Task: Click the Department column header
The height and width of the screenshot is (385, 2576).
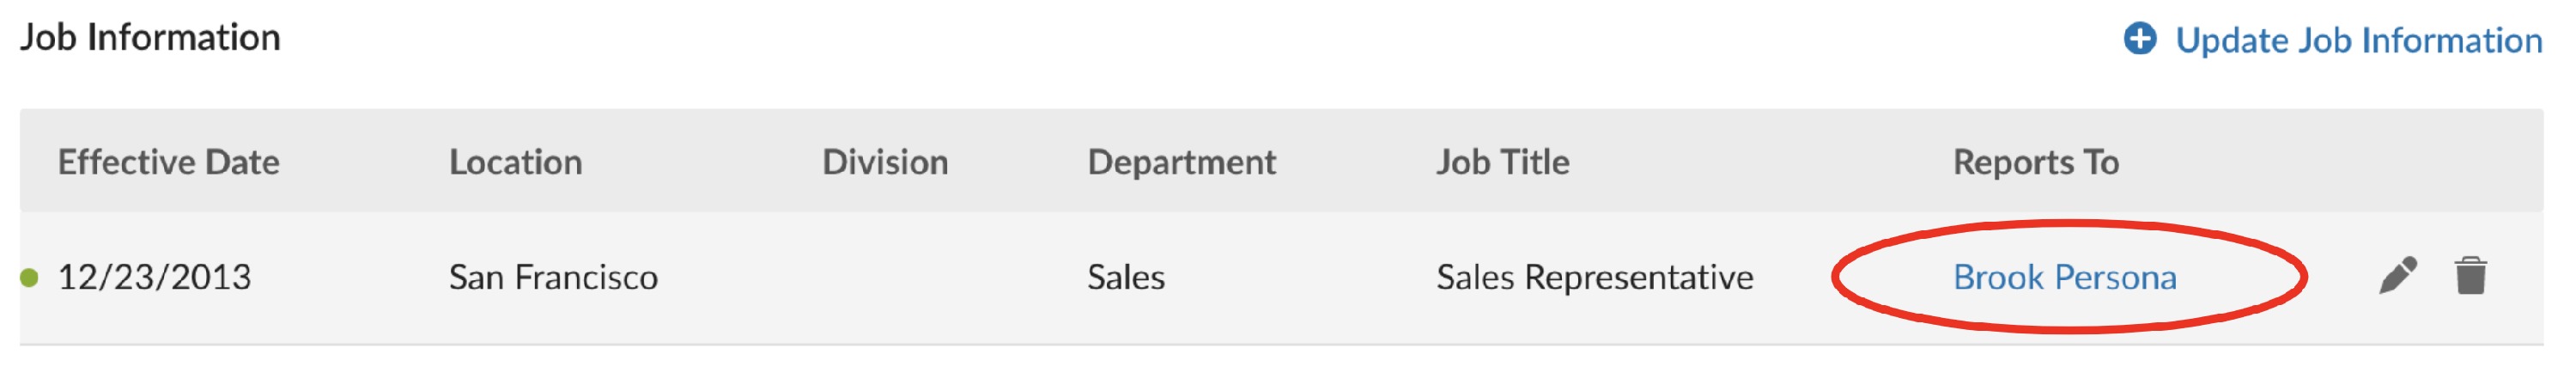Action: [1181, 162]
